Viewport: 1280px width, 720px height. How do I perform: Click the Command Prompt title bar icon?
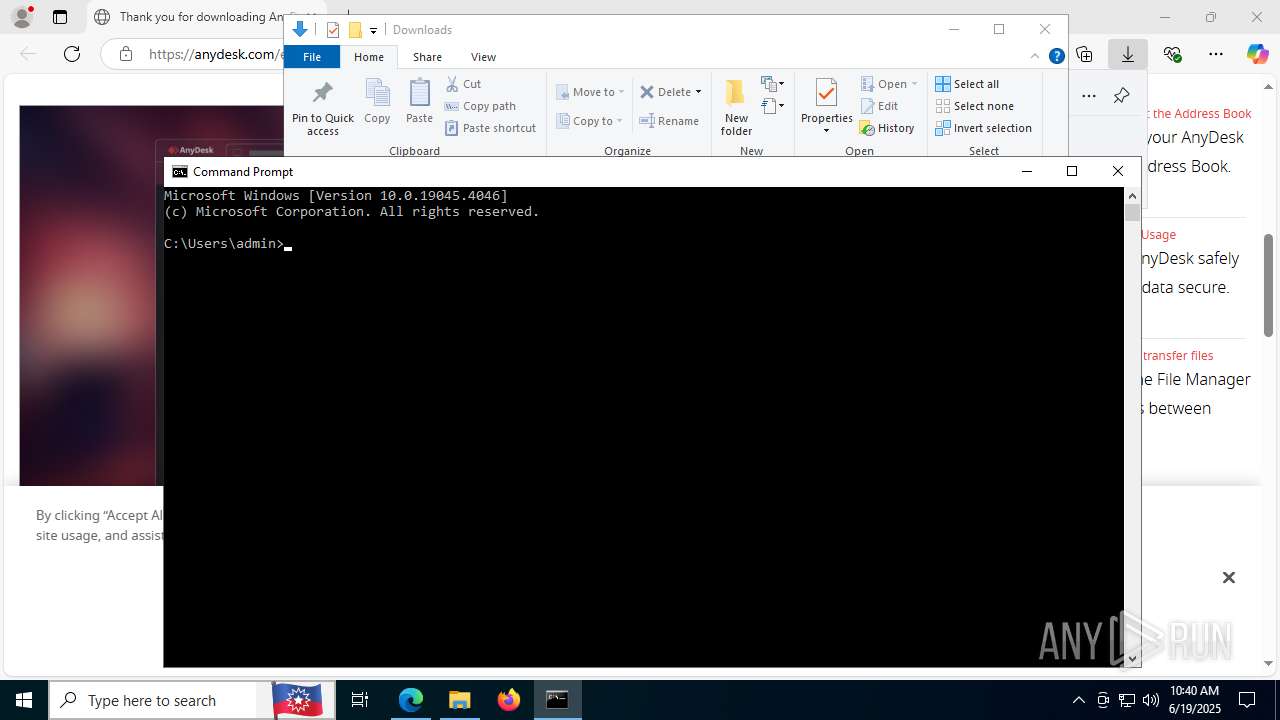point(180,172)
